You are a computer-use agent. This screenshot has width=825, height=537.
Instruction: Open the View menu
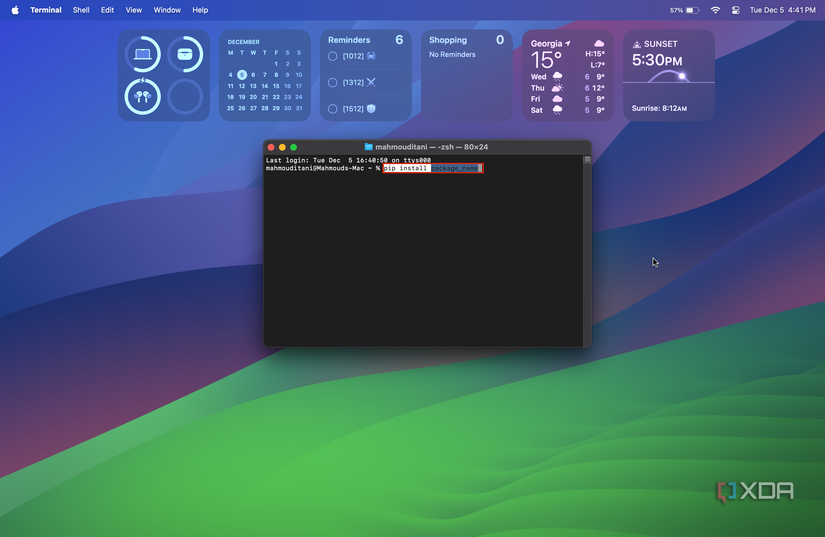click(134, 10)
